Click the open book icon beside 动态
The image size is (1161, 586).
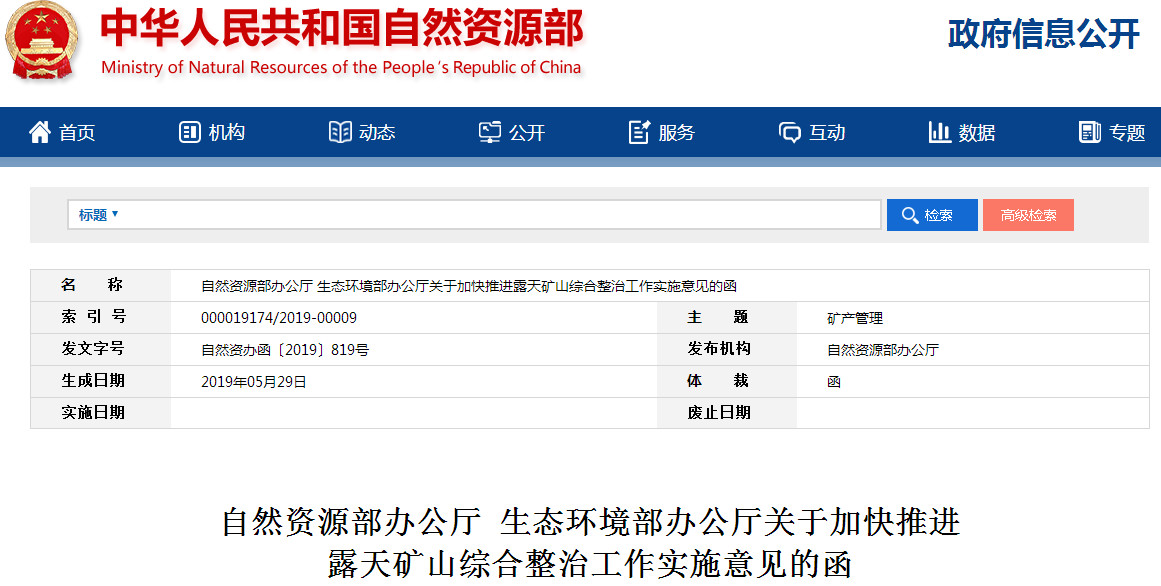point(340,132)
